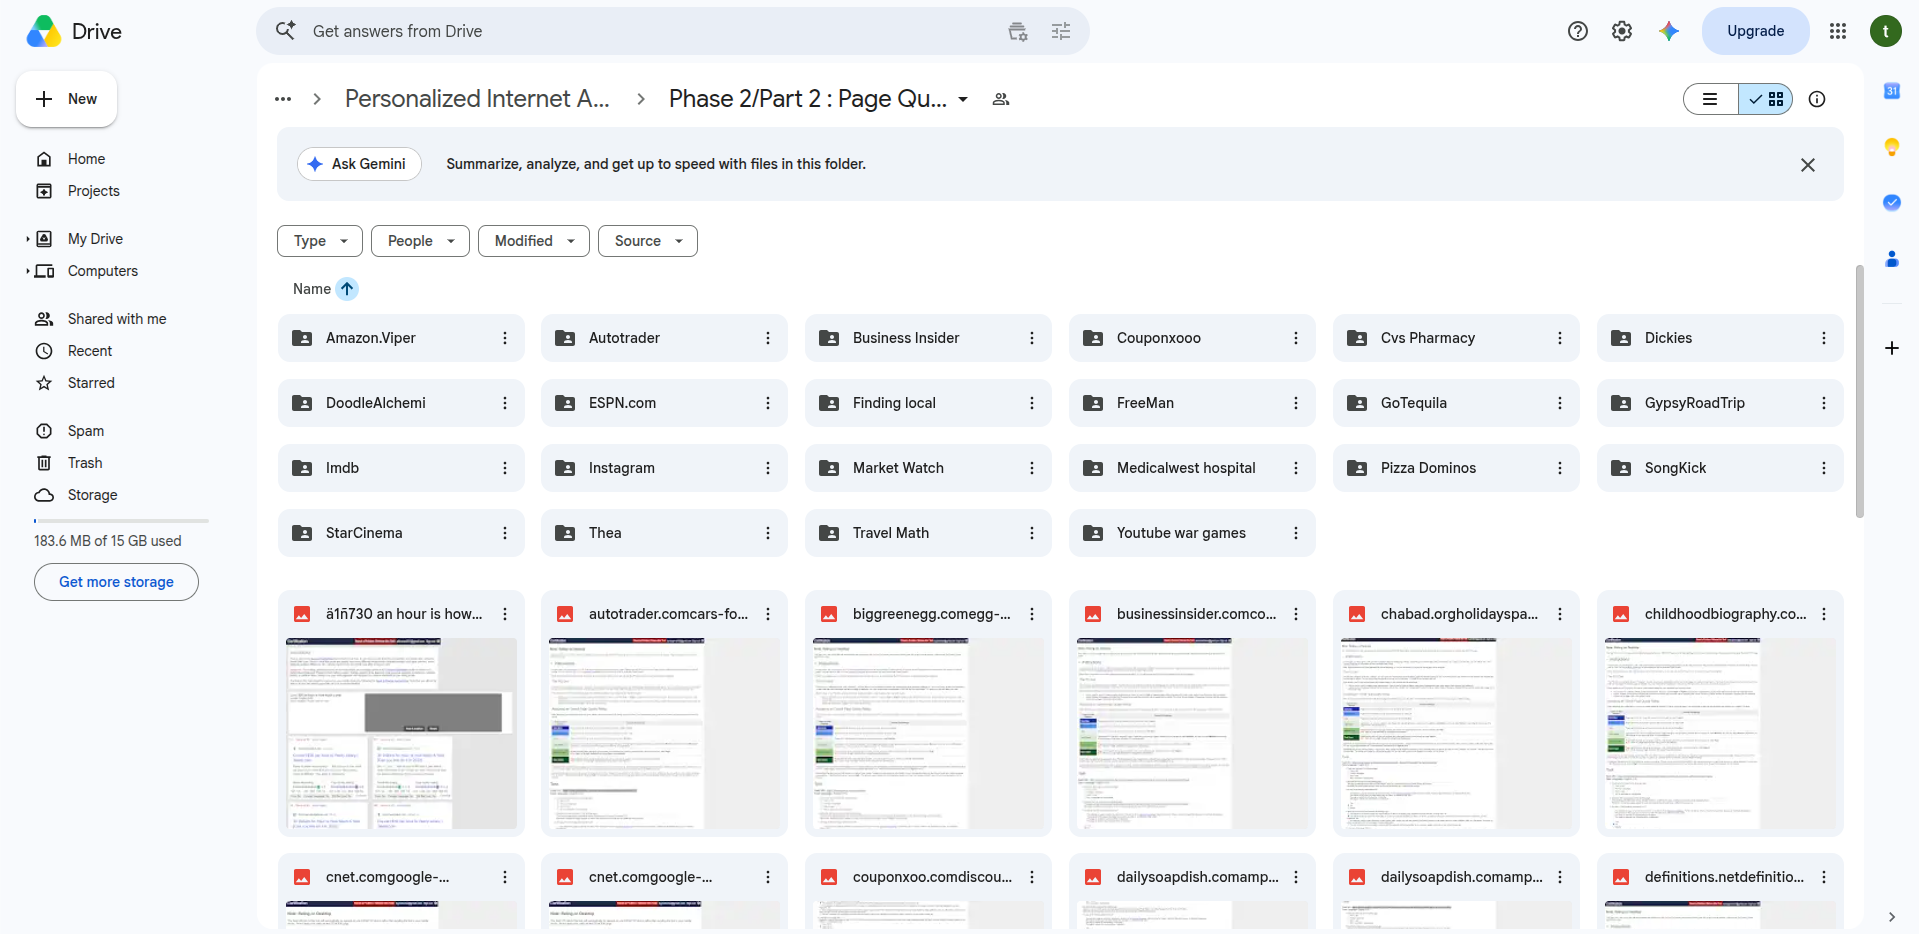
Task: Navigate to Personalized Internet A... breadcrumb
Action: [477, 99]
